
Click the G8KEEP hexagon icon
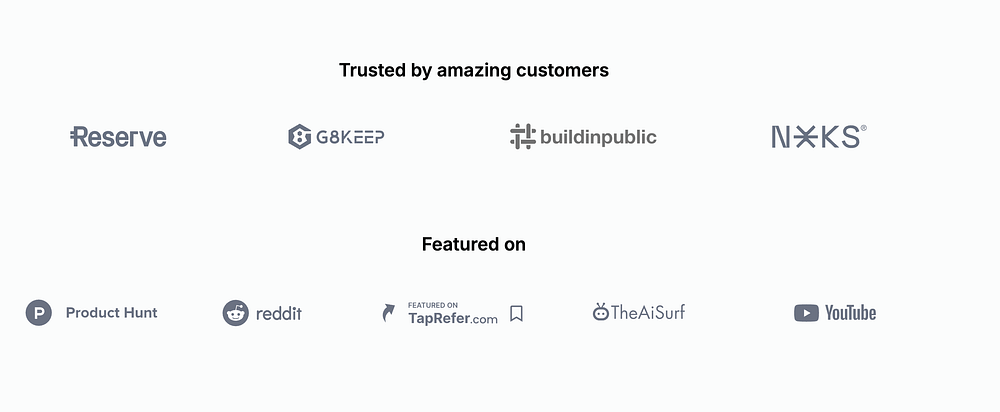coord(299,137)
